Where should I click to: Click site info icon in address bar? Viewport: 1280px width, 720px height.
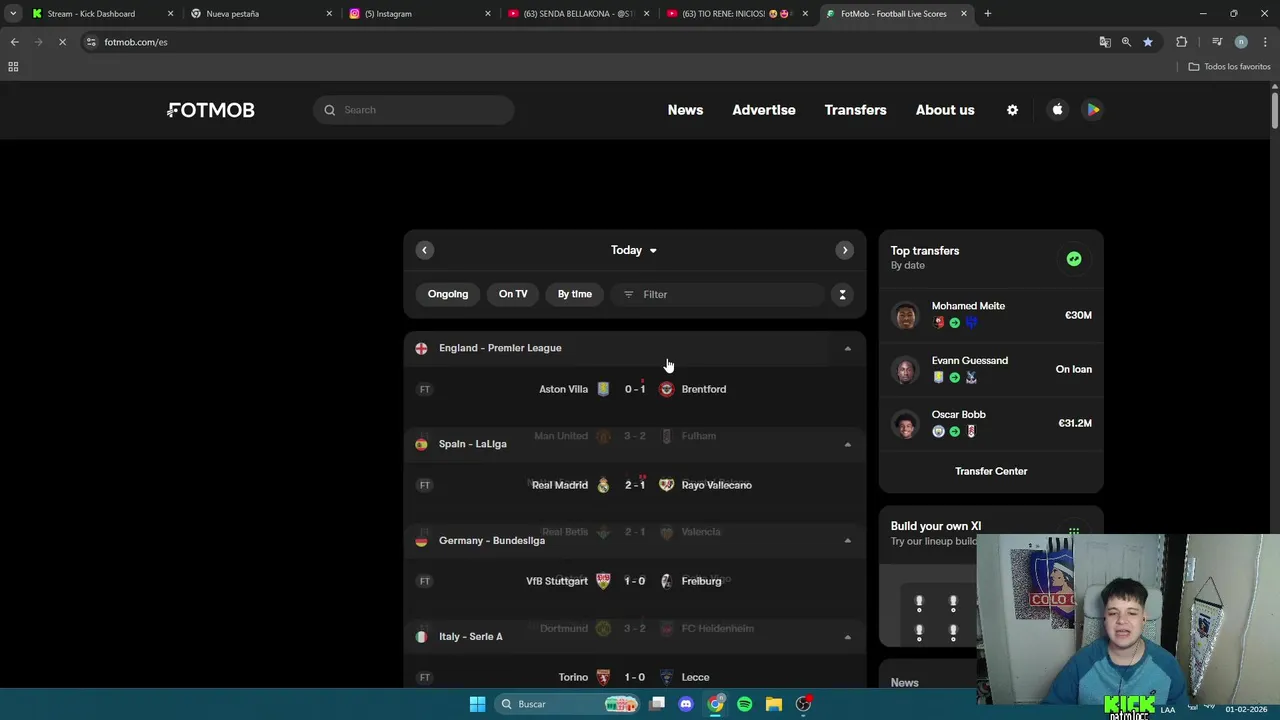(x=91, y=42)
